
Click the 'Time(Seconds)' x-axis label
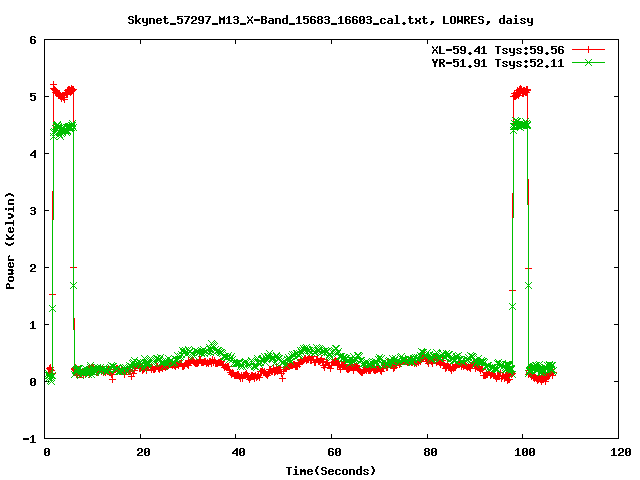point(330,471)
